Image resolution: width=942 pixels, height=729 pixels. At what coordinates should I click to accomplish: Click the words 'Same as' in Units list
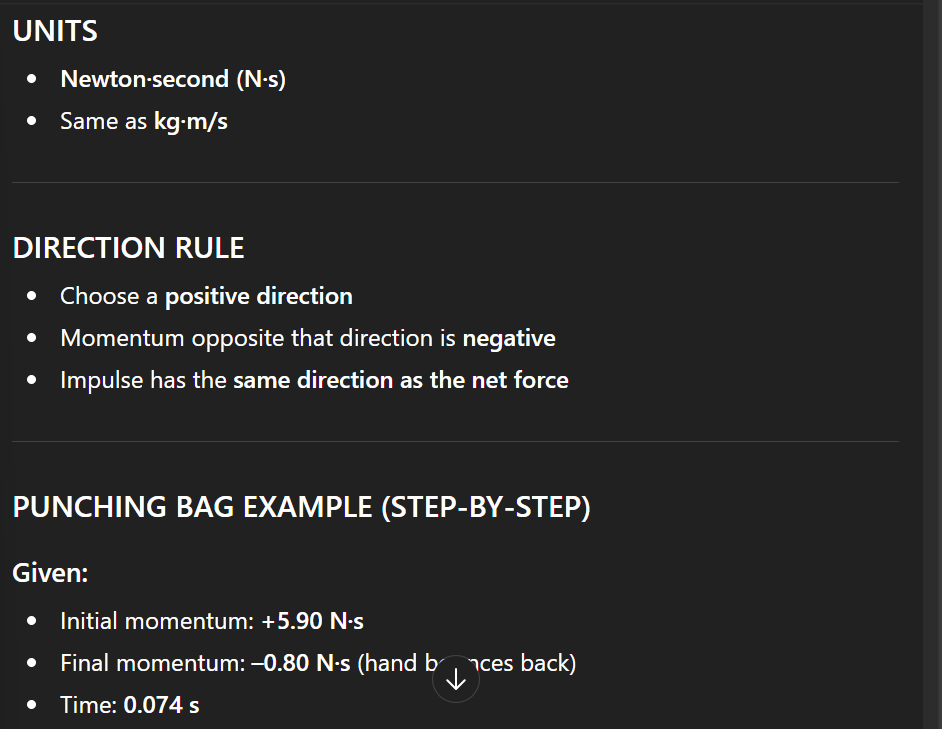103,121
